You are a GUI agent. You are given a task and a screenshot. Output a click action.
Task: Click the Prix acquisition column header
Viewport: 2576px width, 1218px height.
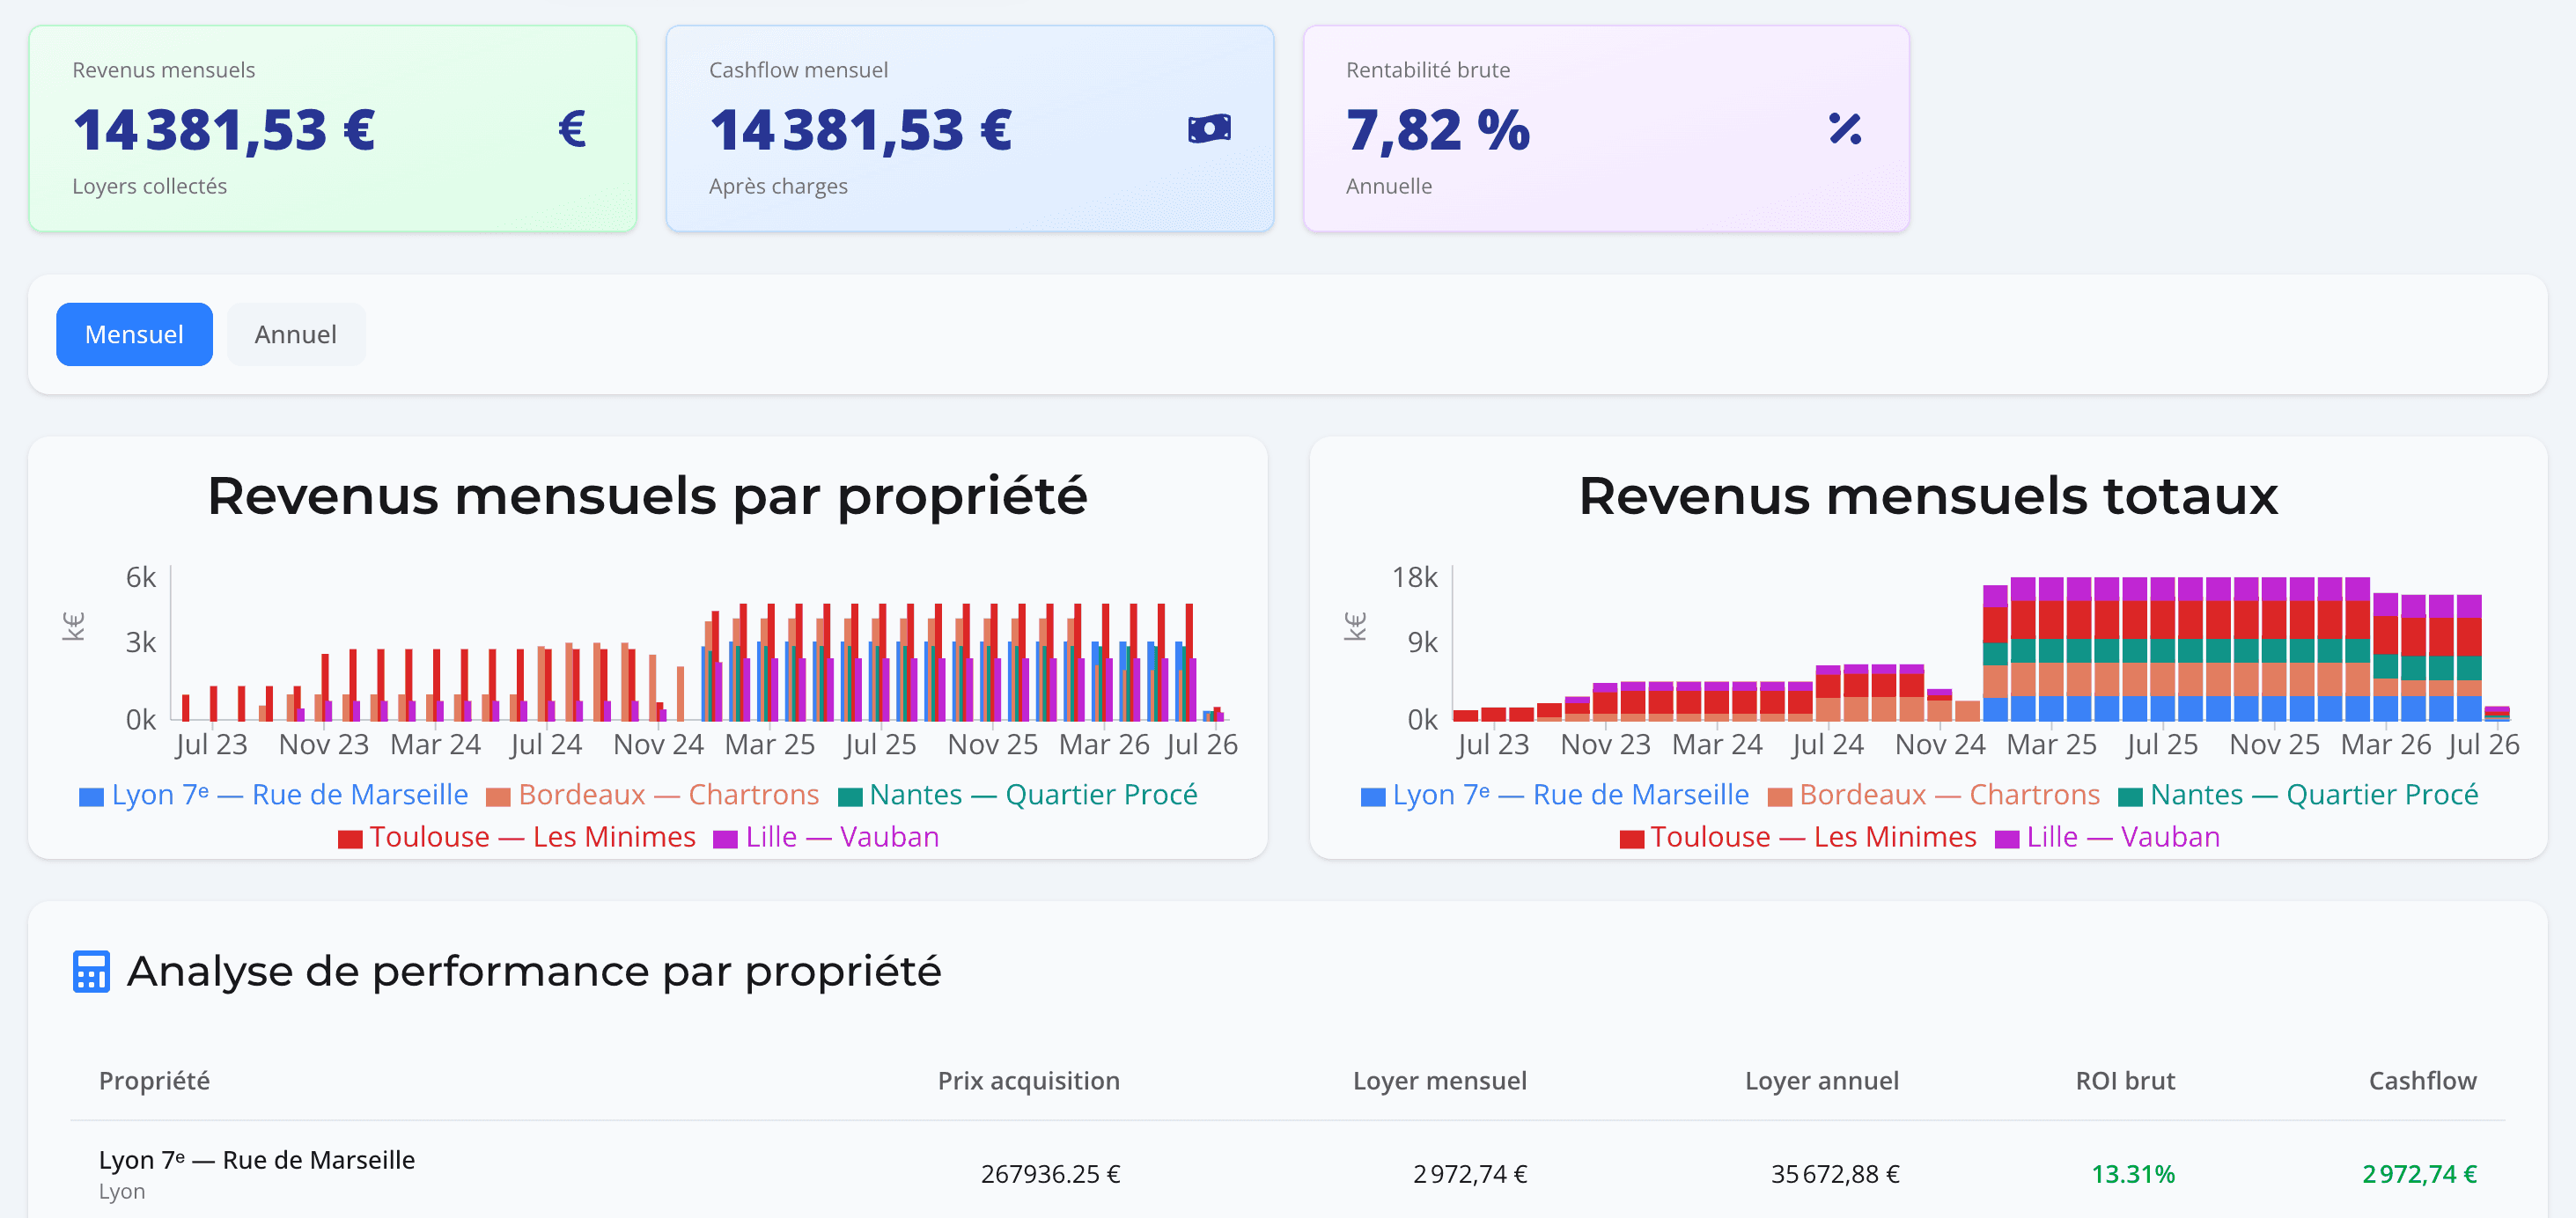click(1029, 1081)
